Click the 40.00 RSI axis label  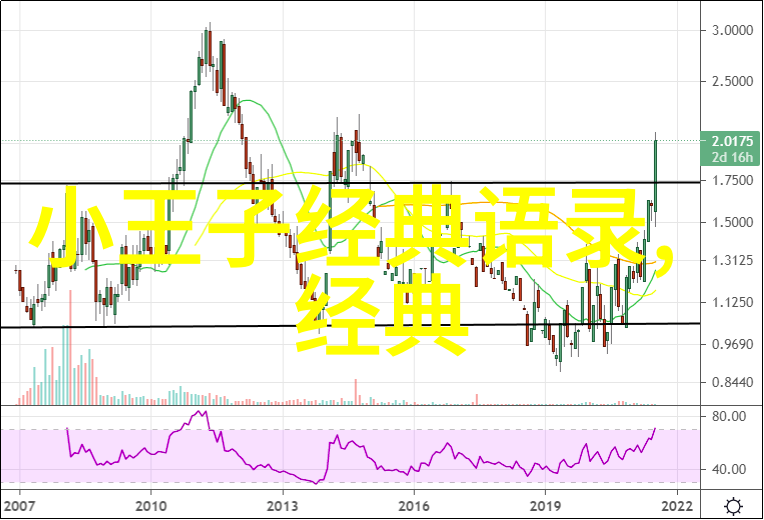pos(729,469)
